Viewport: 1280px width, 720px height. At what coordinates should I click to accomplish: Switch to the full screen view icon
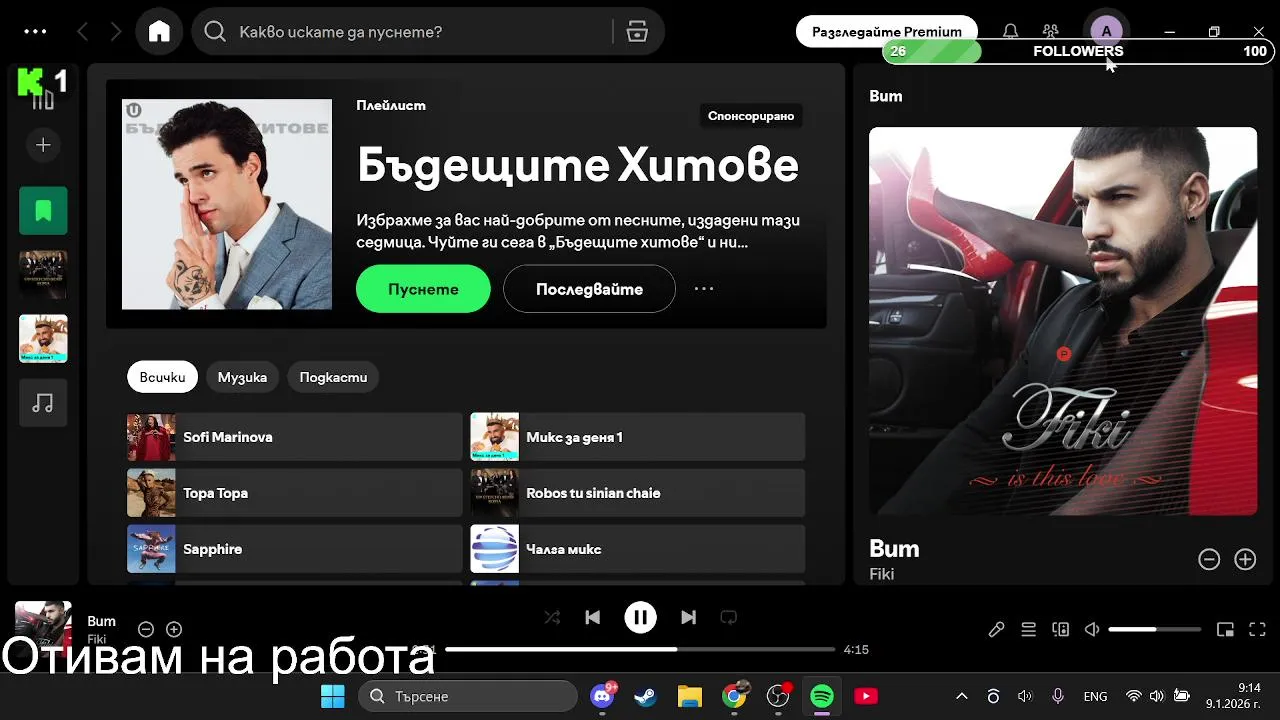tap(1258, 629)
